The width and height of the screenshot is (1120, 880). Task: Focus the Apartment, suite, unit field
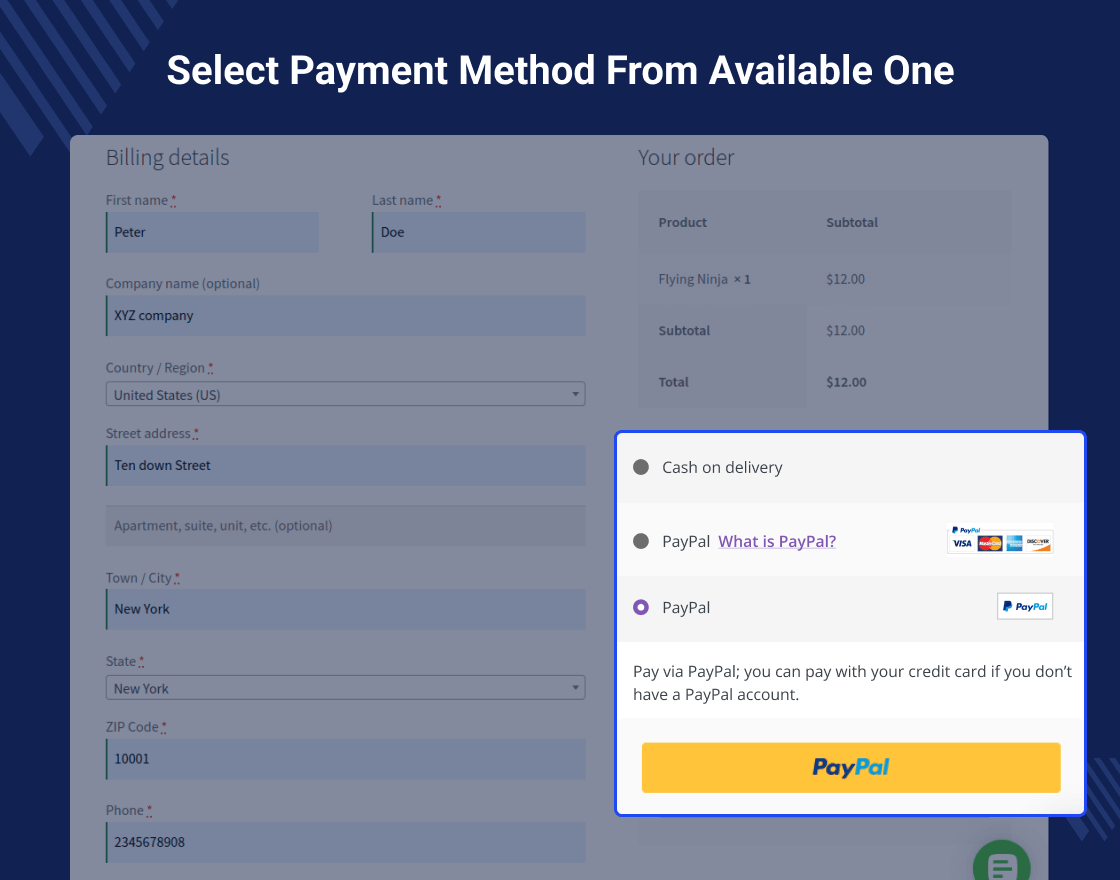(345, 526)
